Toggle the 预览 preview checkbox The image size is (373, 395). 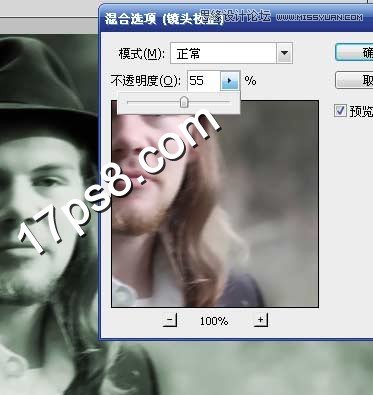340,110
